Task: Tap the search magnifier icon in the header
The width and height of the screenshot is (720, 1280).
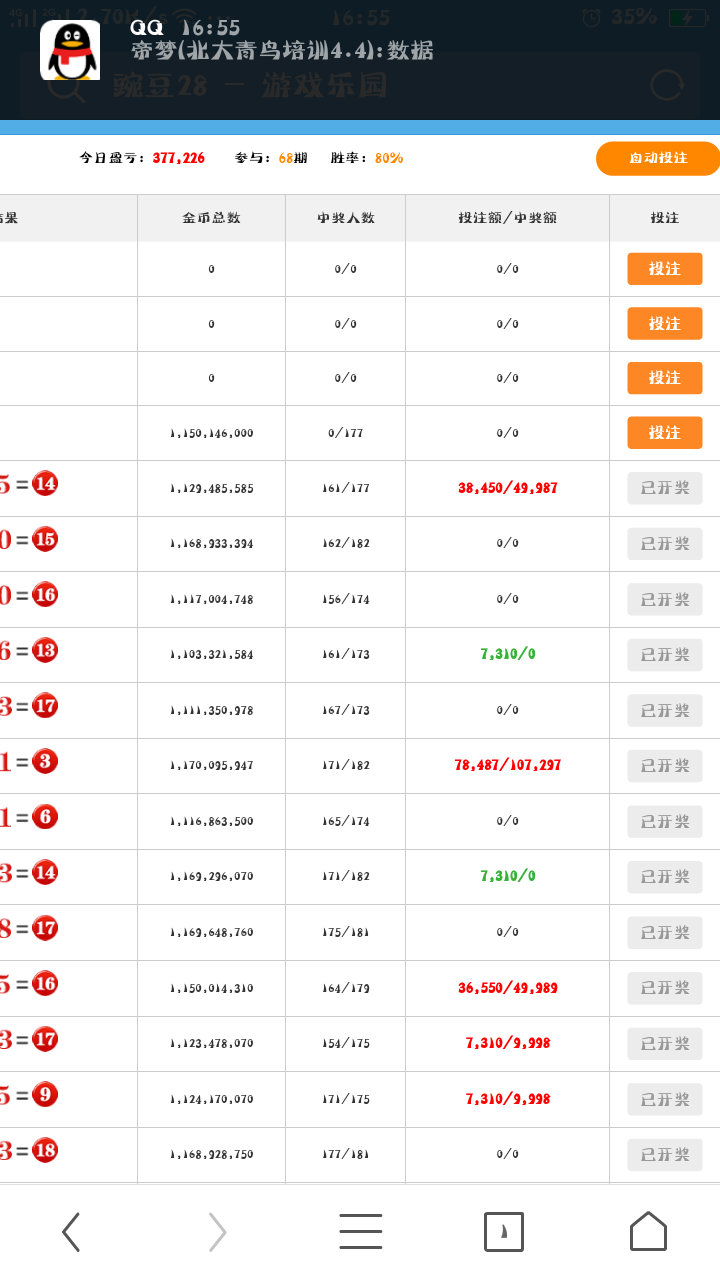Action: 67,86
